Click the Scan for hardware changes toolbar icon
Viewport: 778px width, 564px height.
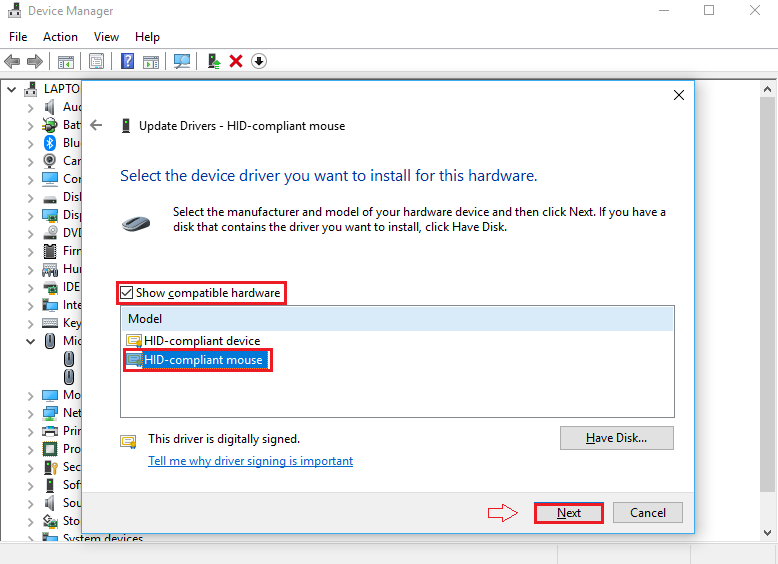coord(181,61)
